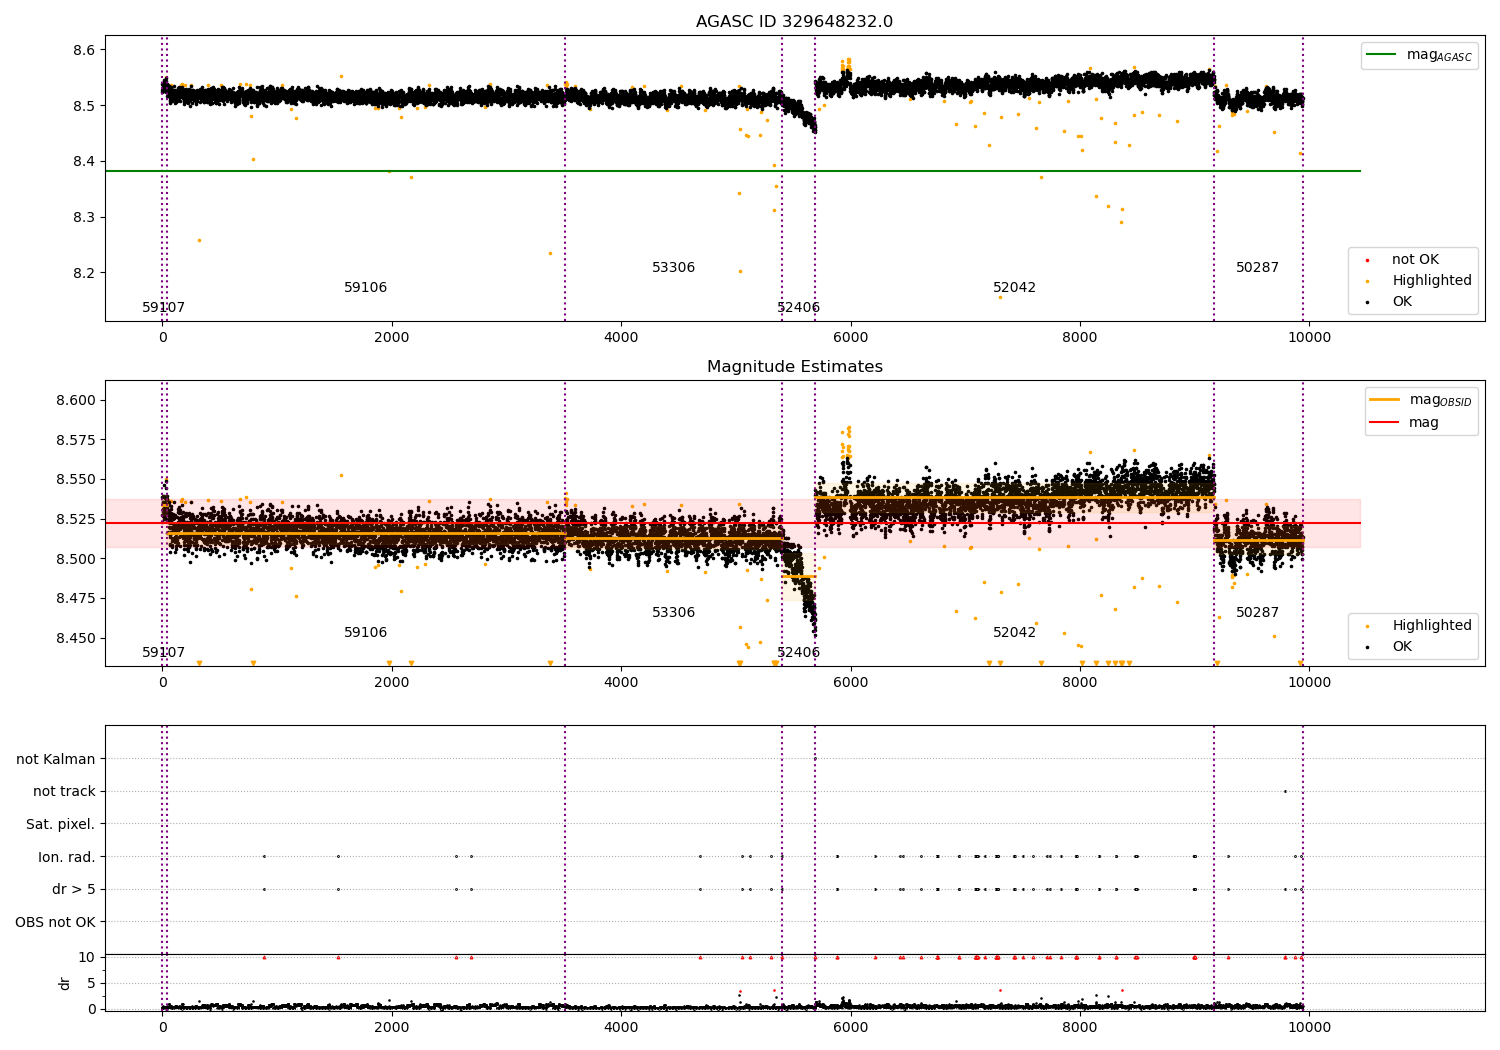Click y-axis tick 8.6 in top plot

[x=83, y=50]
